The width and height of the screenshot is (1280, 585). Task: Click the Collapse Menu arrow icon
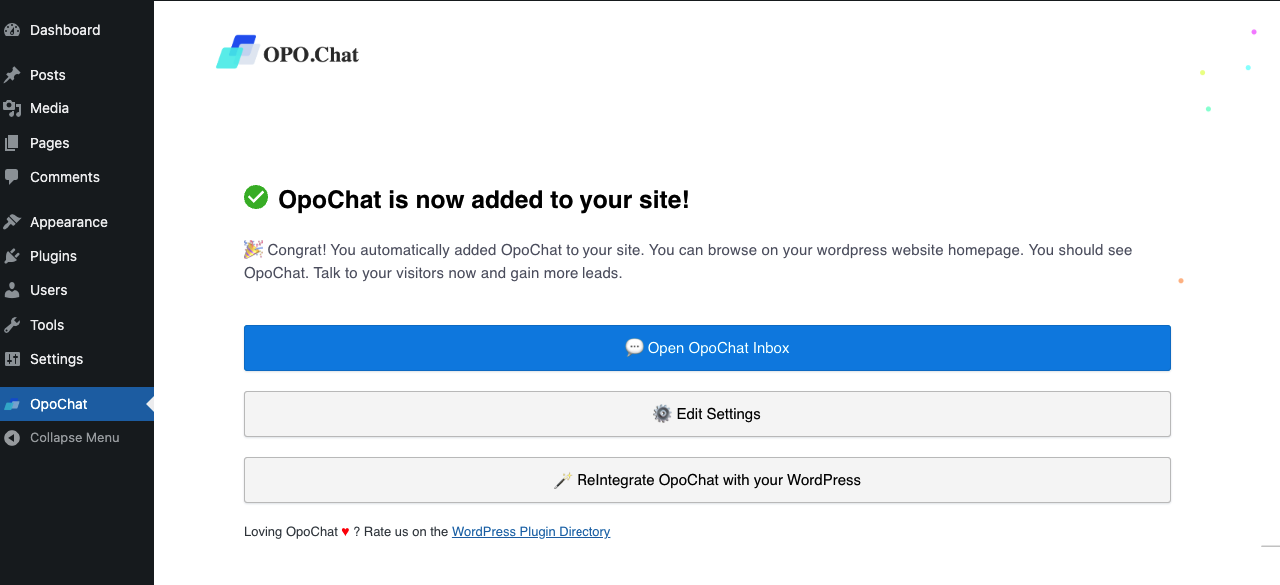(12, 437)
